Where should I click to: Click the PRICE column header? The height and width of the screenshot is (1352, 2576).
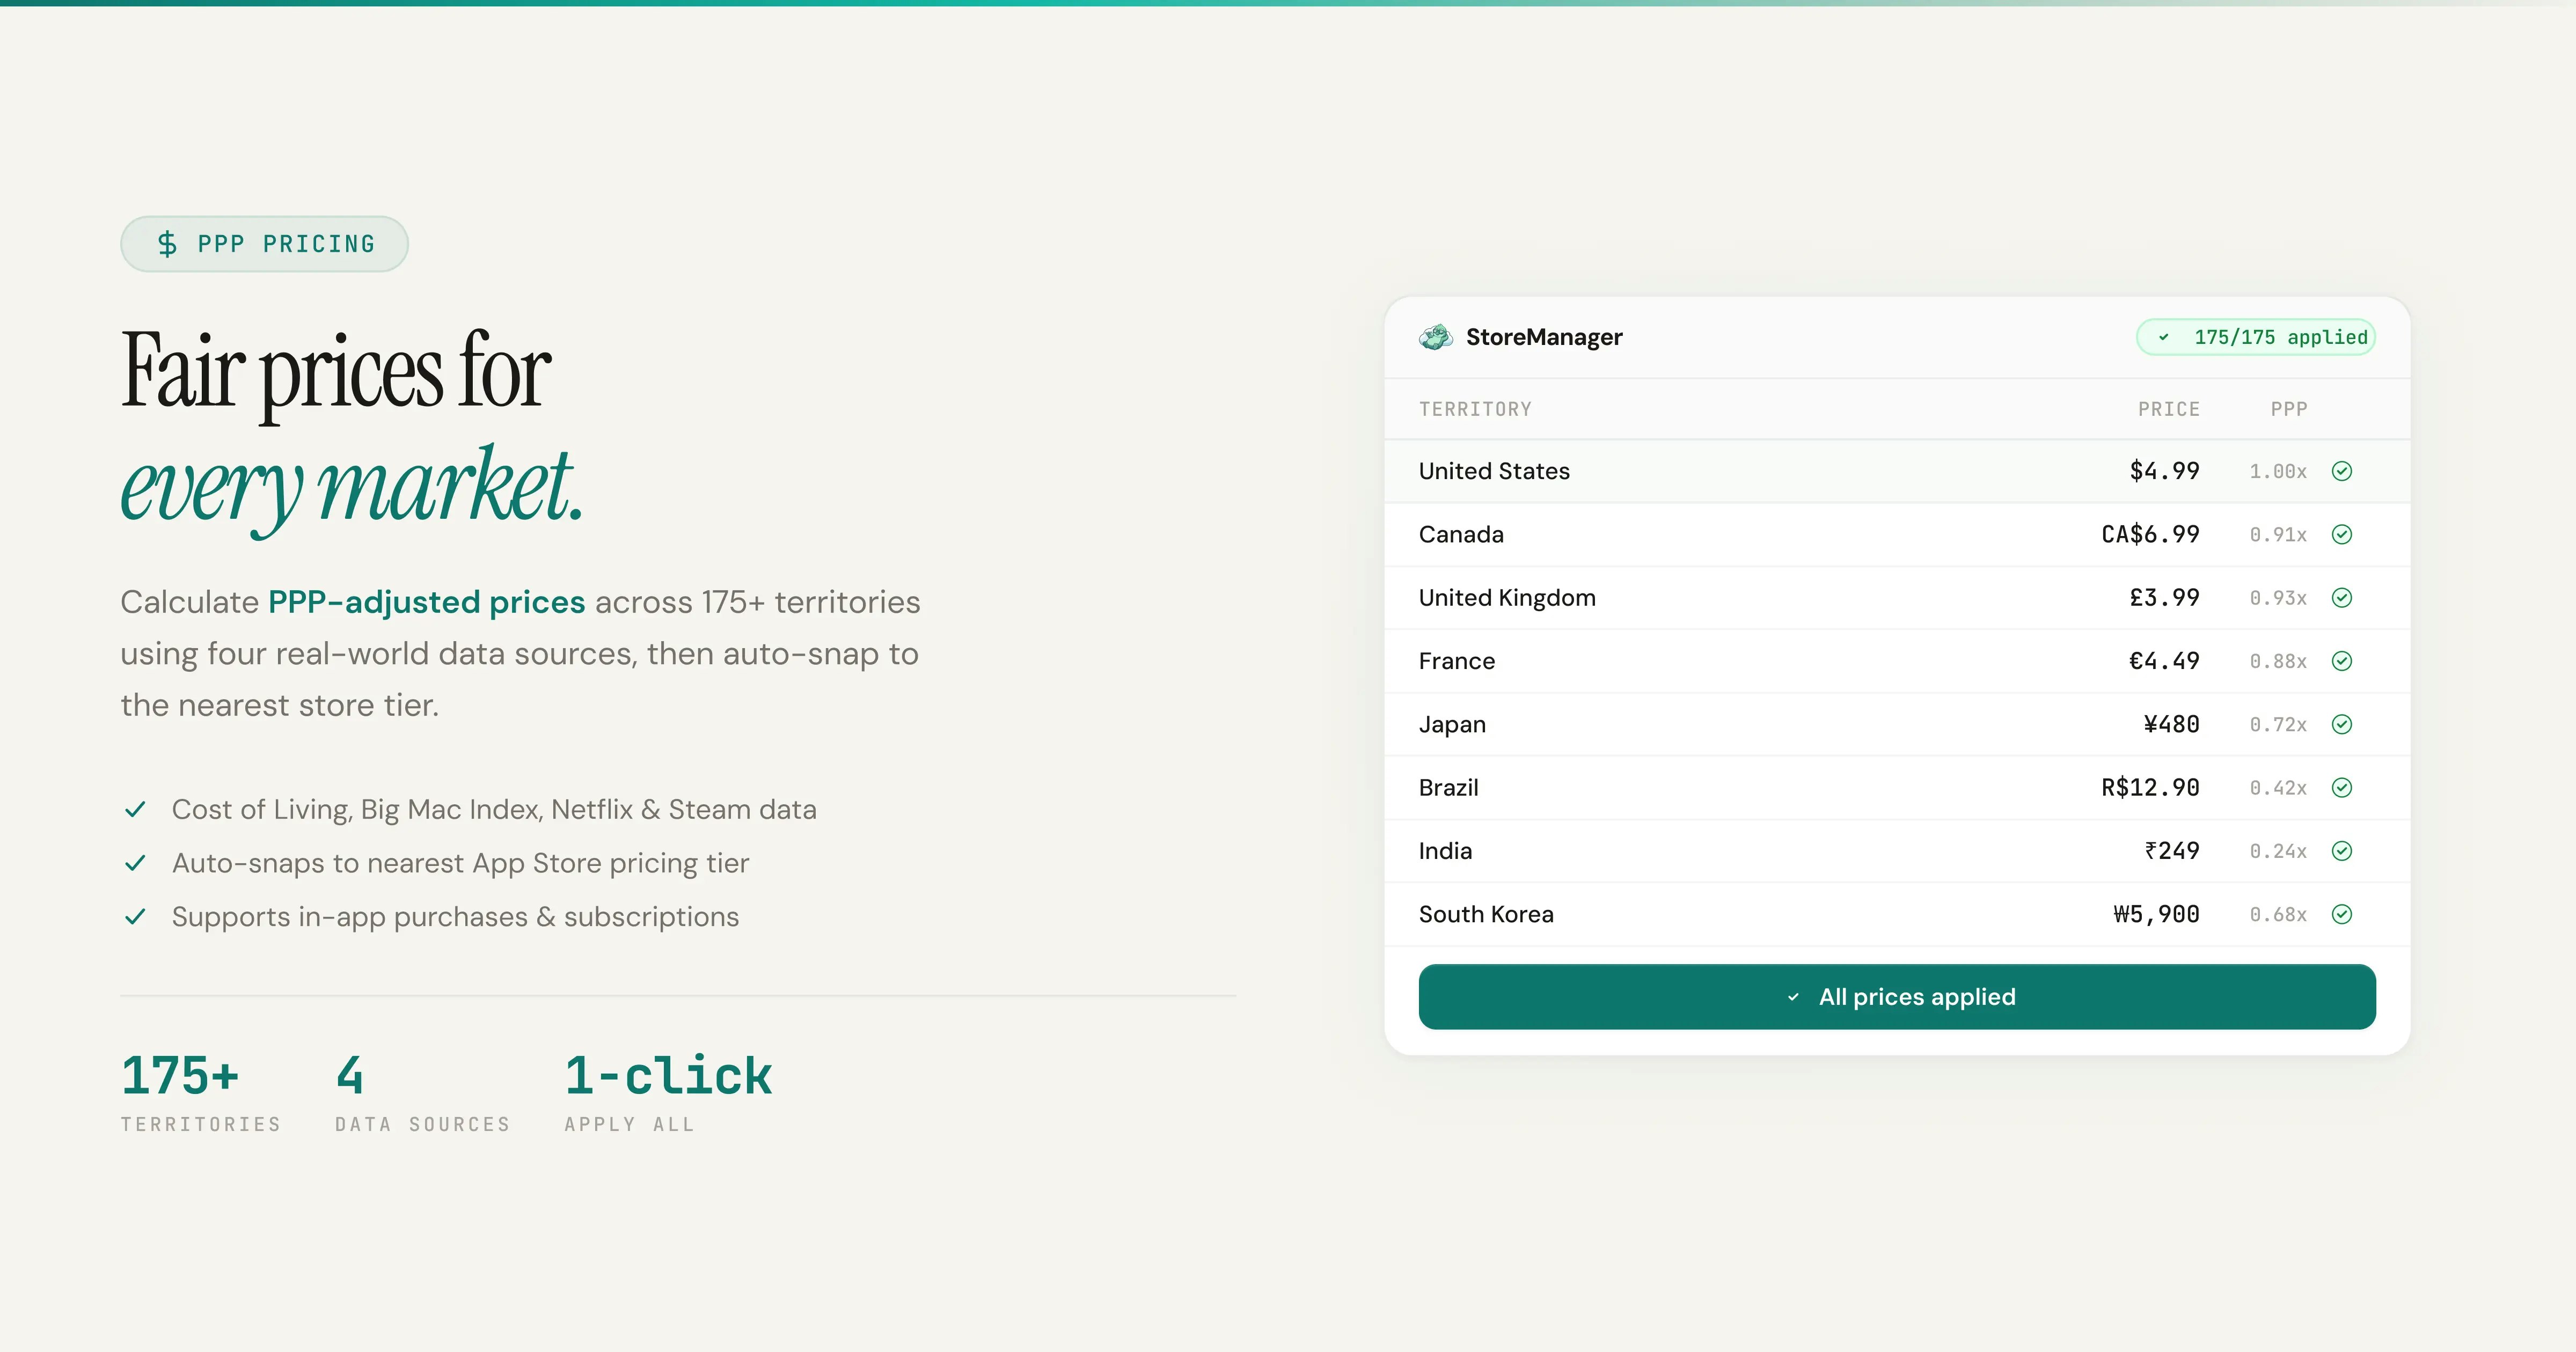coord(2169,408)
